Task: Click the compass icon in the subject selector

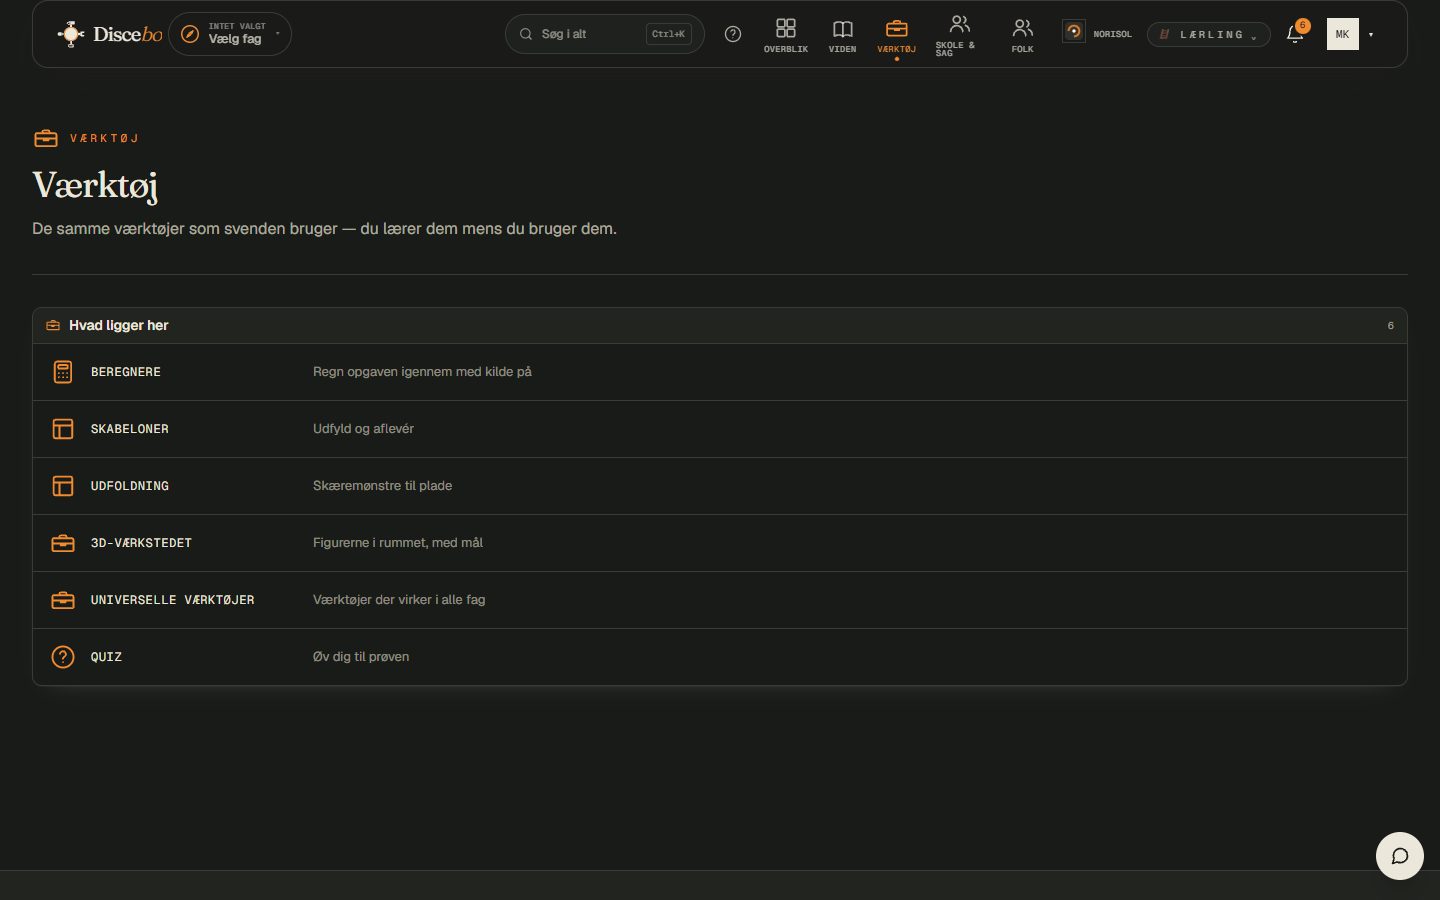Action: (x=190, y=34)
